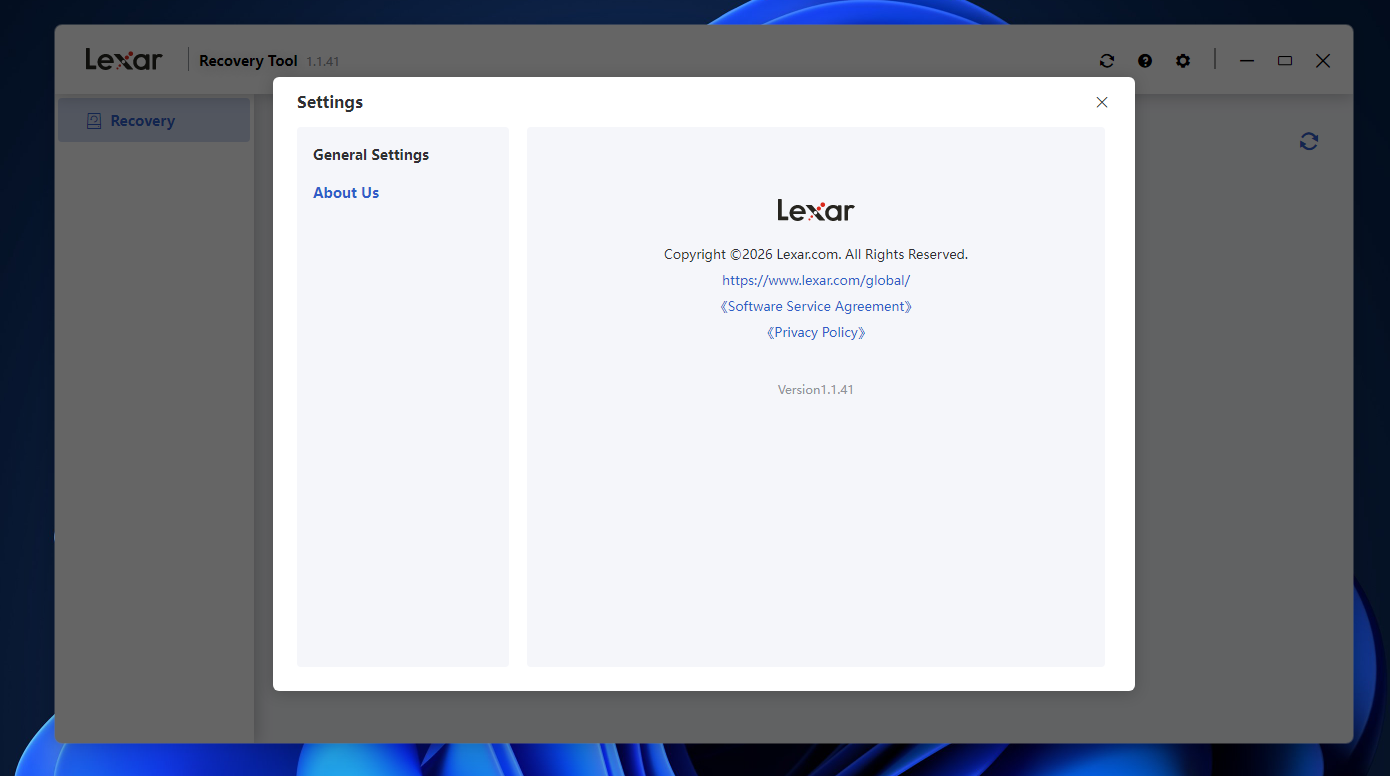Click the Recovery Tool title text

pyautogui.click(x=248, y=60)
